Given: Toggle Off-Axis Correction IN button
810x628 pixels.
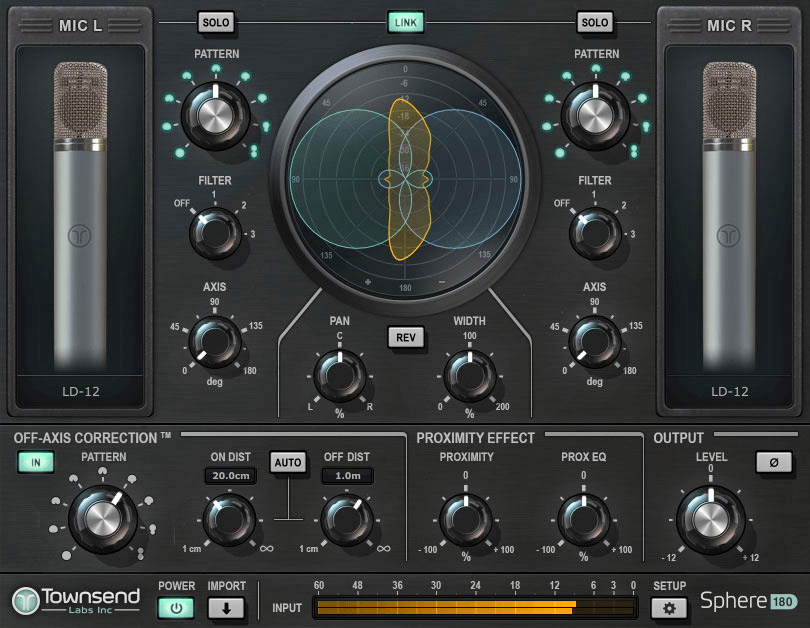Looking at the screenshot, I should click(x=36, y=462).
